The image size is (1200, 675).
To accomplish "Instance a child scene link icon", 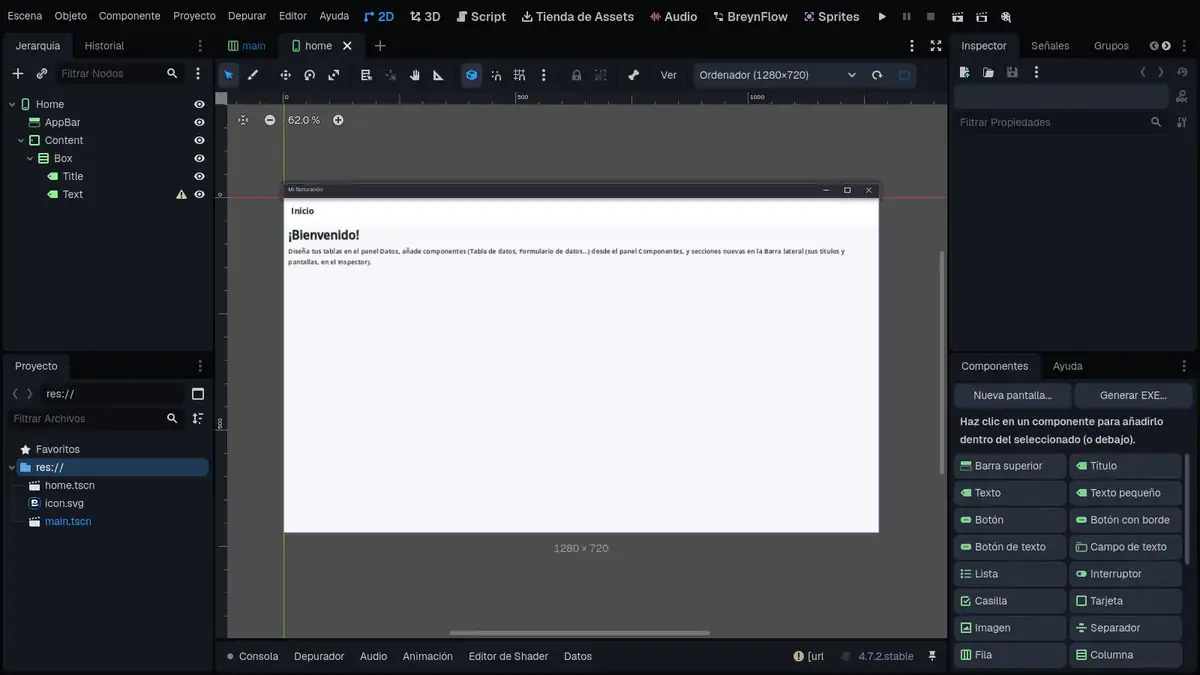I will [42, 74].
